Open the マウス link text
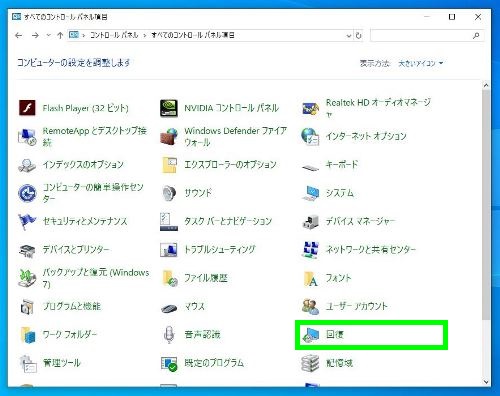Image resolution: width=500 pixels, height=396 pixels. (x=194, y=306)
